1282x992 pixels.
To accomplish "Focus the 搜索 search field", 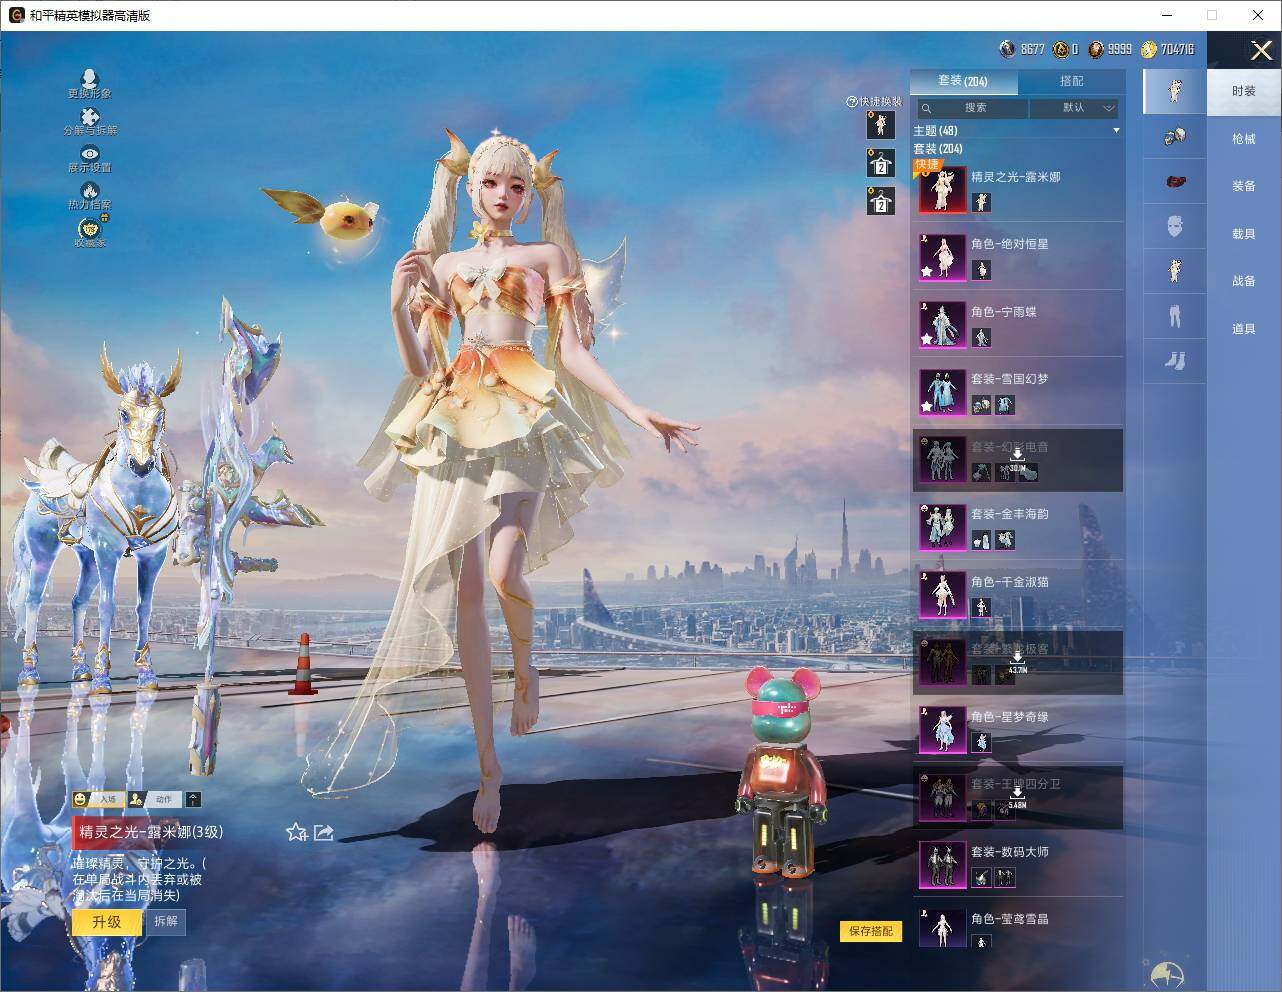I will click(x=971, y=108).
